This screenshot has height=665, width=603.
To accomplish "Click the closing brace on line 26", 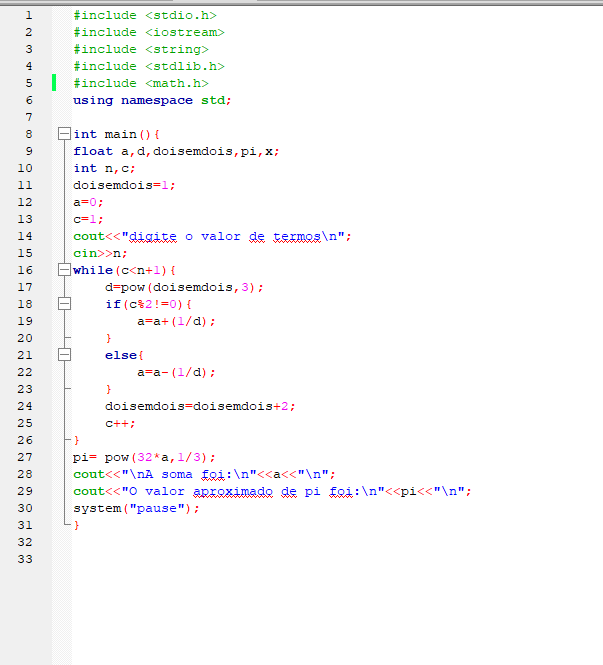I will point(77,440).
